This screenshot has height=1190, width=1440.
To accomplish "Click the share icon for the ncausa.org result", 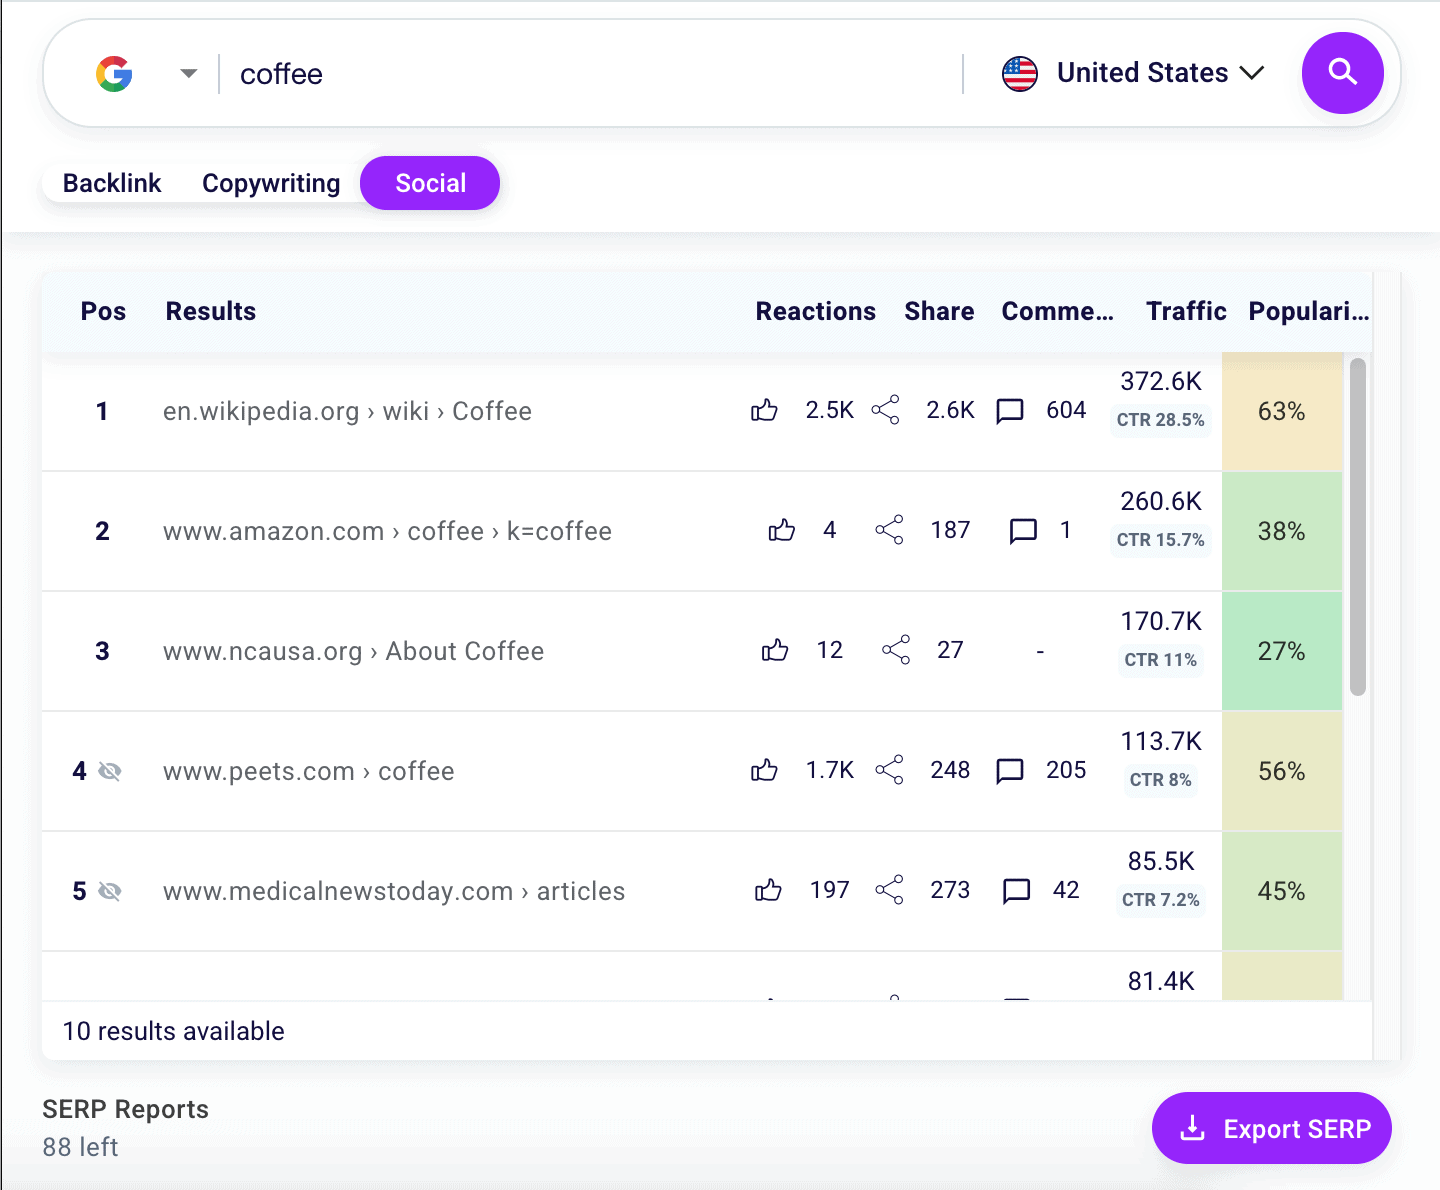I will 896,650.
